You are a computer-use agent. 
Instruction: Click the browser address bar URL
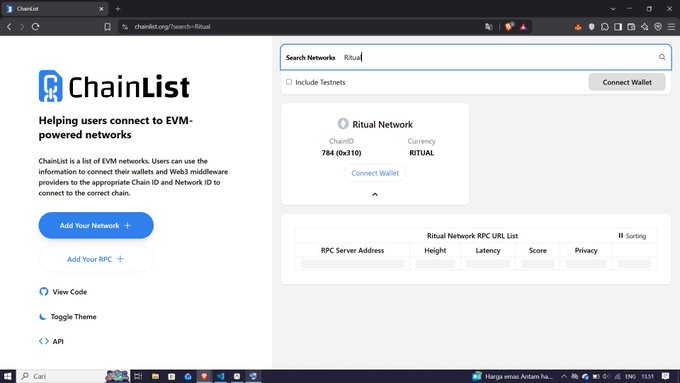tap(172, 27)
